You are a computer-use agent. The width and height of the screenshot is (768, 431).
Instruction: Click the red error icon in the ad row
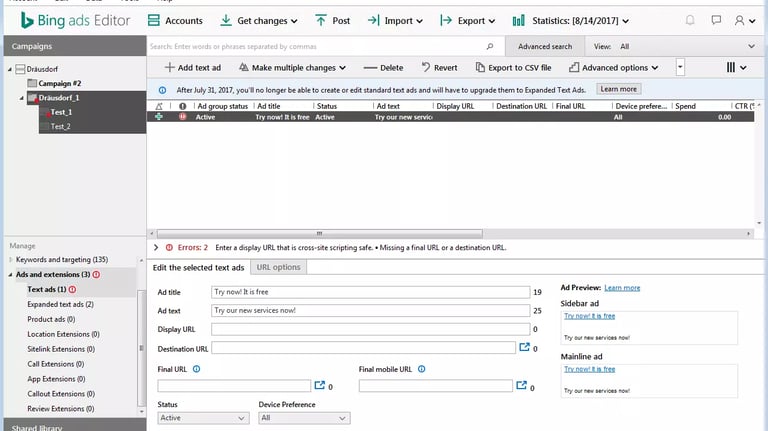pos(183,117)
